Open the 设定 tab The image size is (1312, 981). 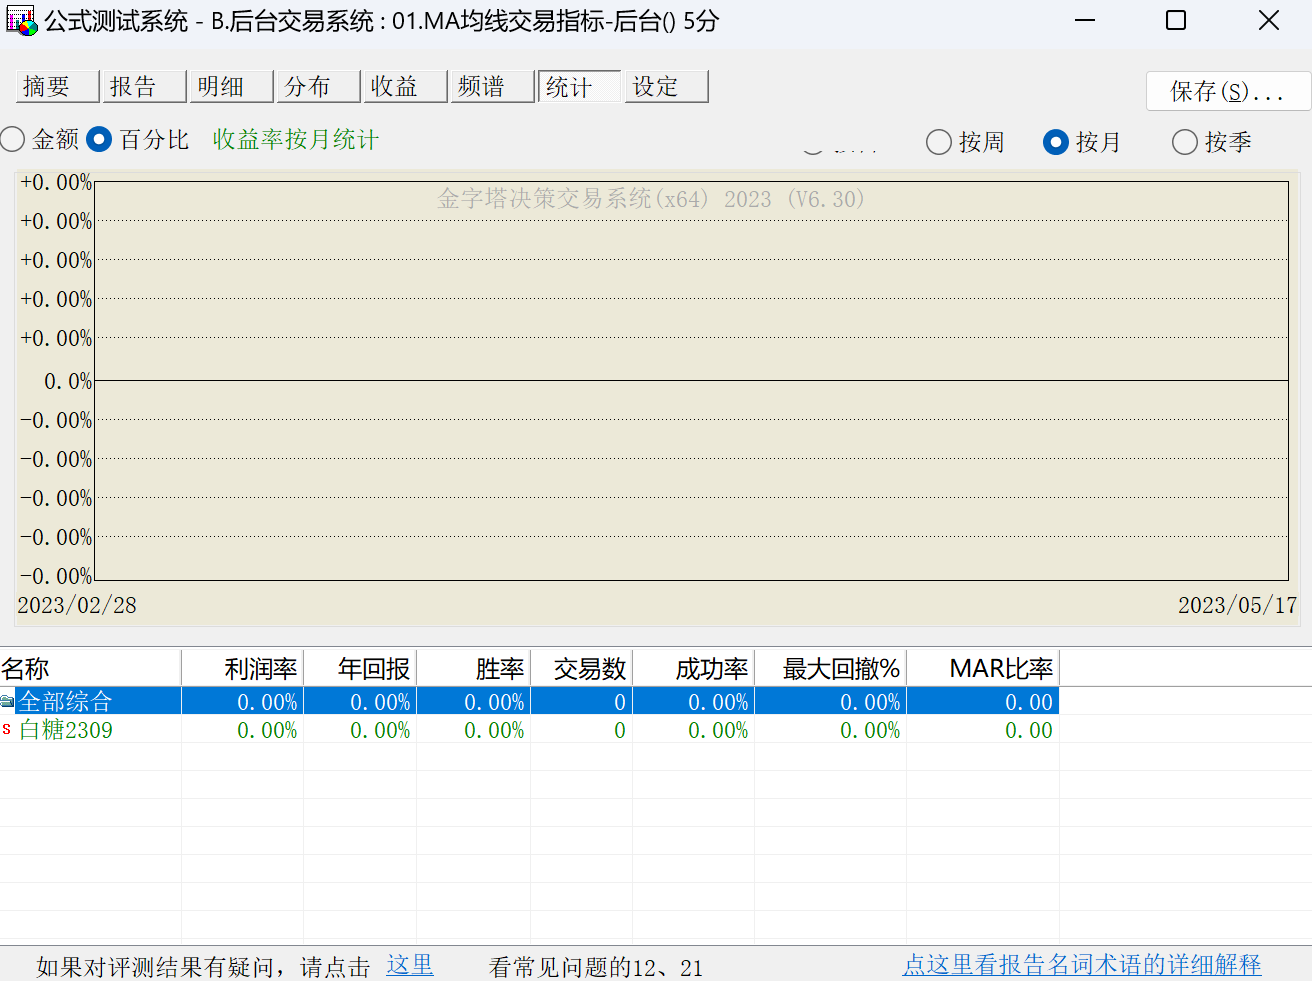point(666,87)
